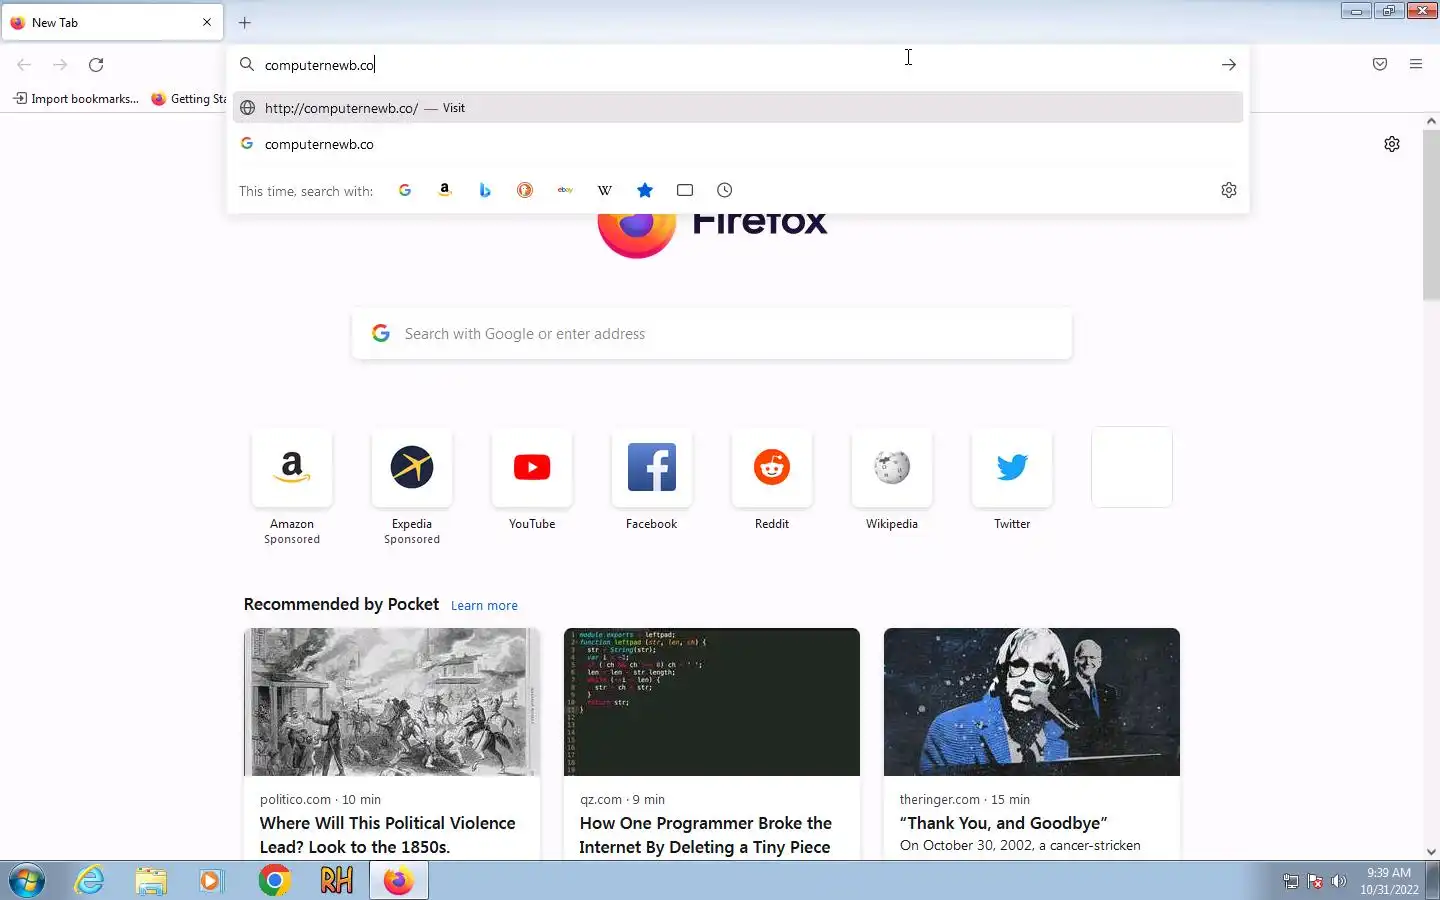
Task: Click Import bookmarks in bookmarks toolbar
Action: 76,99
